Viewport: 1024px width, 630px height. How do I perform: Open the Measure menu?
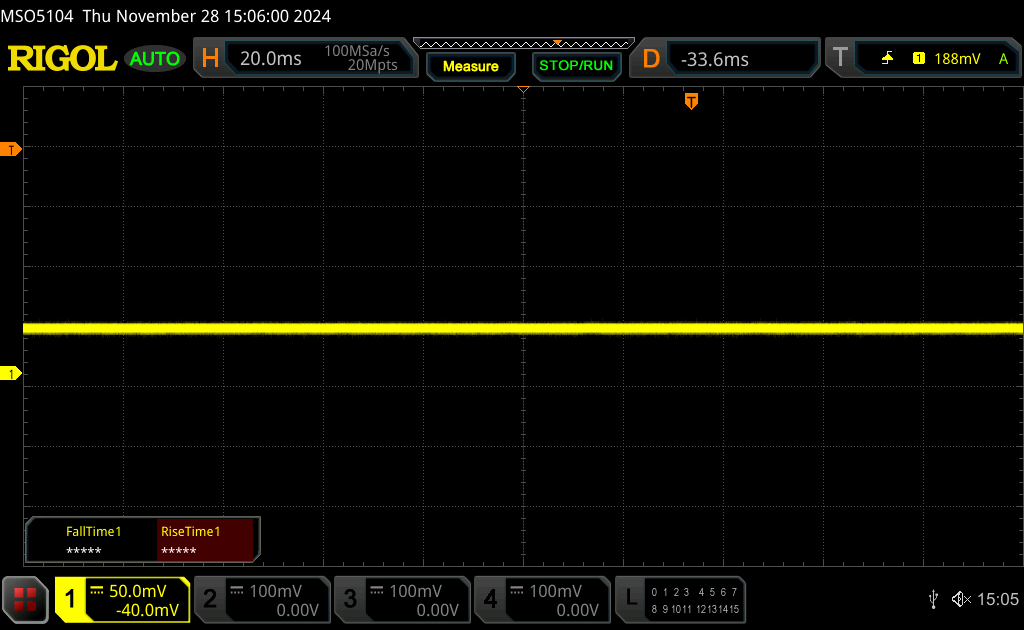click(x=470, y=66)
